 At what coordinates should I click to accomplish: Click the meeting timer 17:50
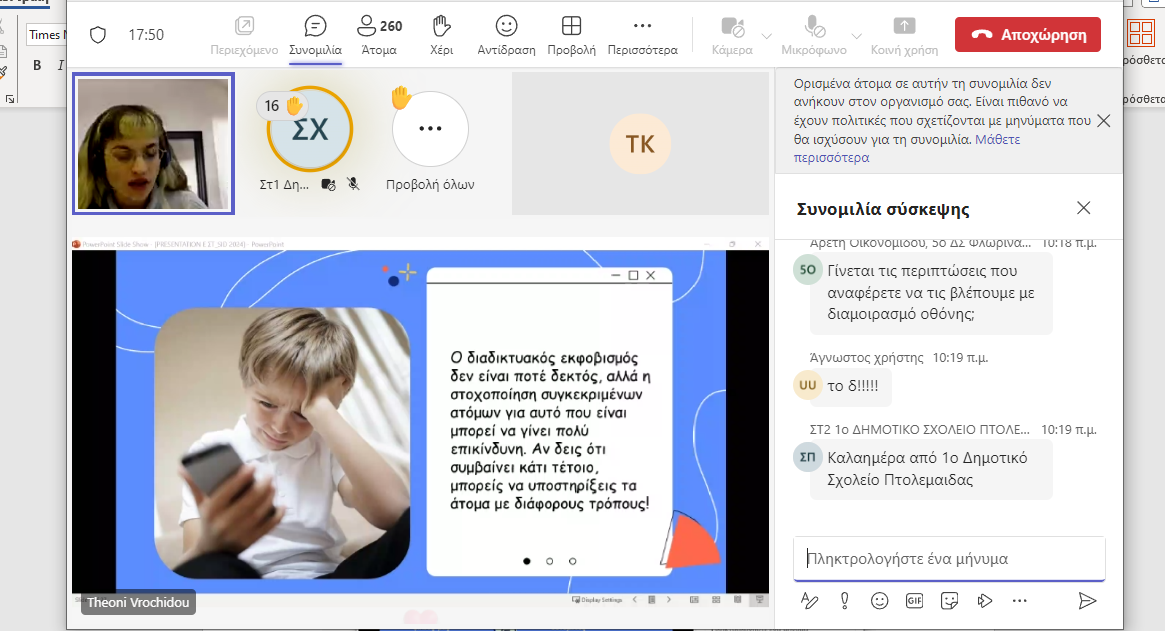tap(146, 35)
